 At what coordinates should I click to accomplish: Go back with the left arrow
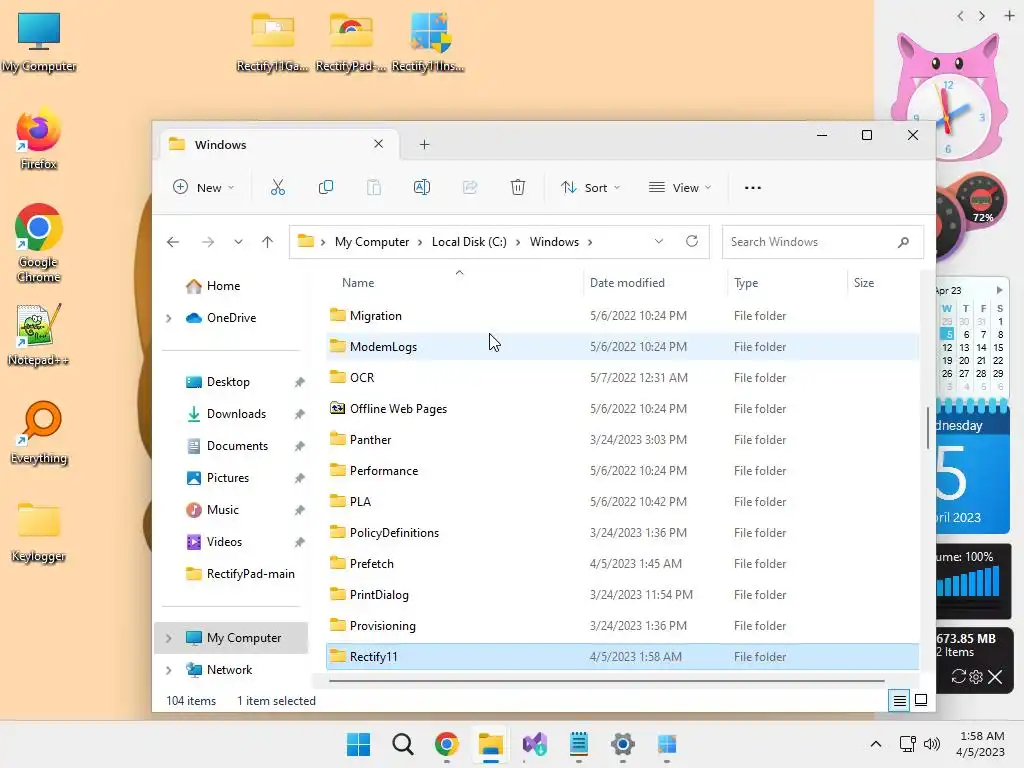point(173,242)
